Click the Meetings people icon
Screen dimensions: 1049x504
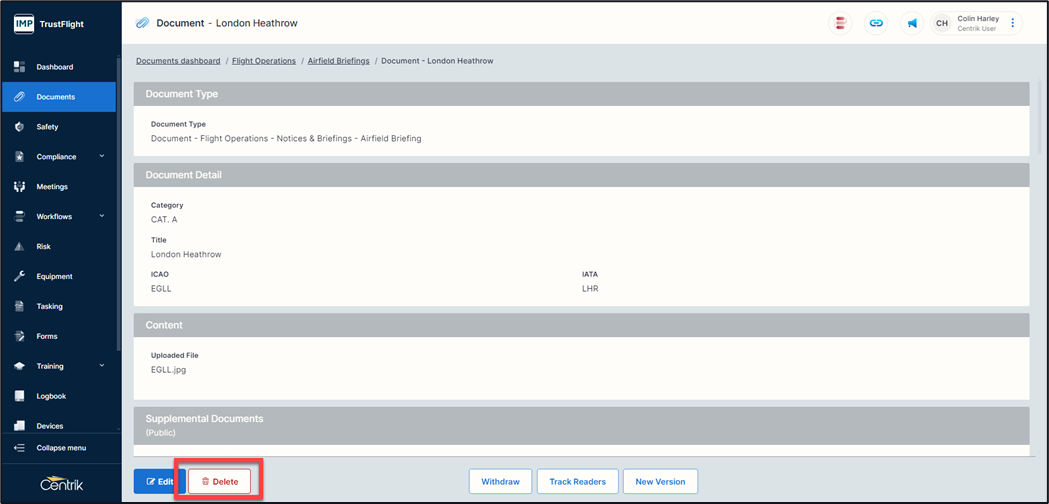coord(19,187)
